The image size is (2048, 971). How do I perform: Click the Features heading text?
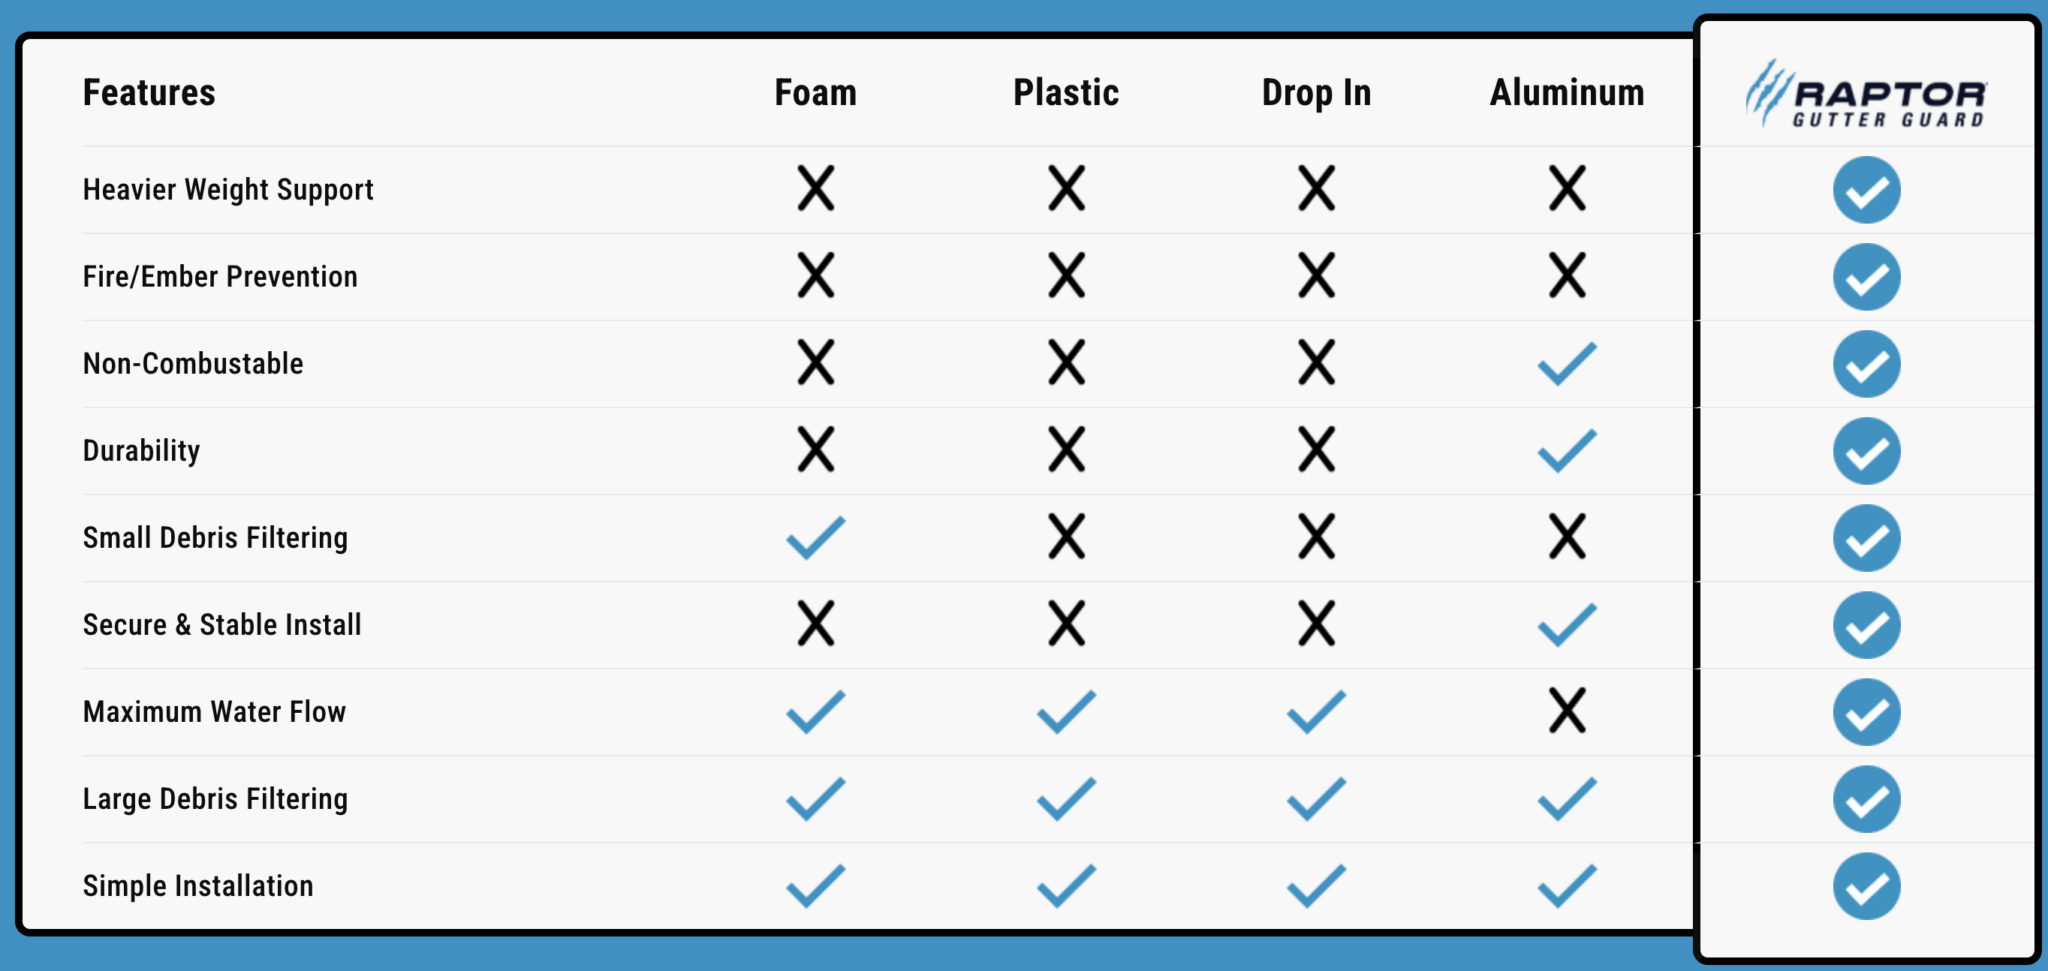coord(149,93)
